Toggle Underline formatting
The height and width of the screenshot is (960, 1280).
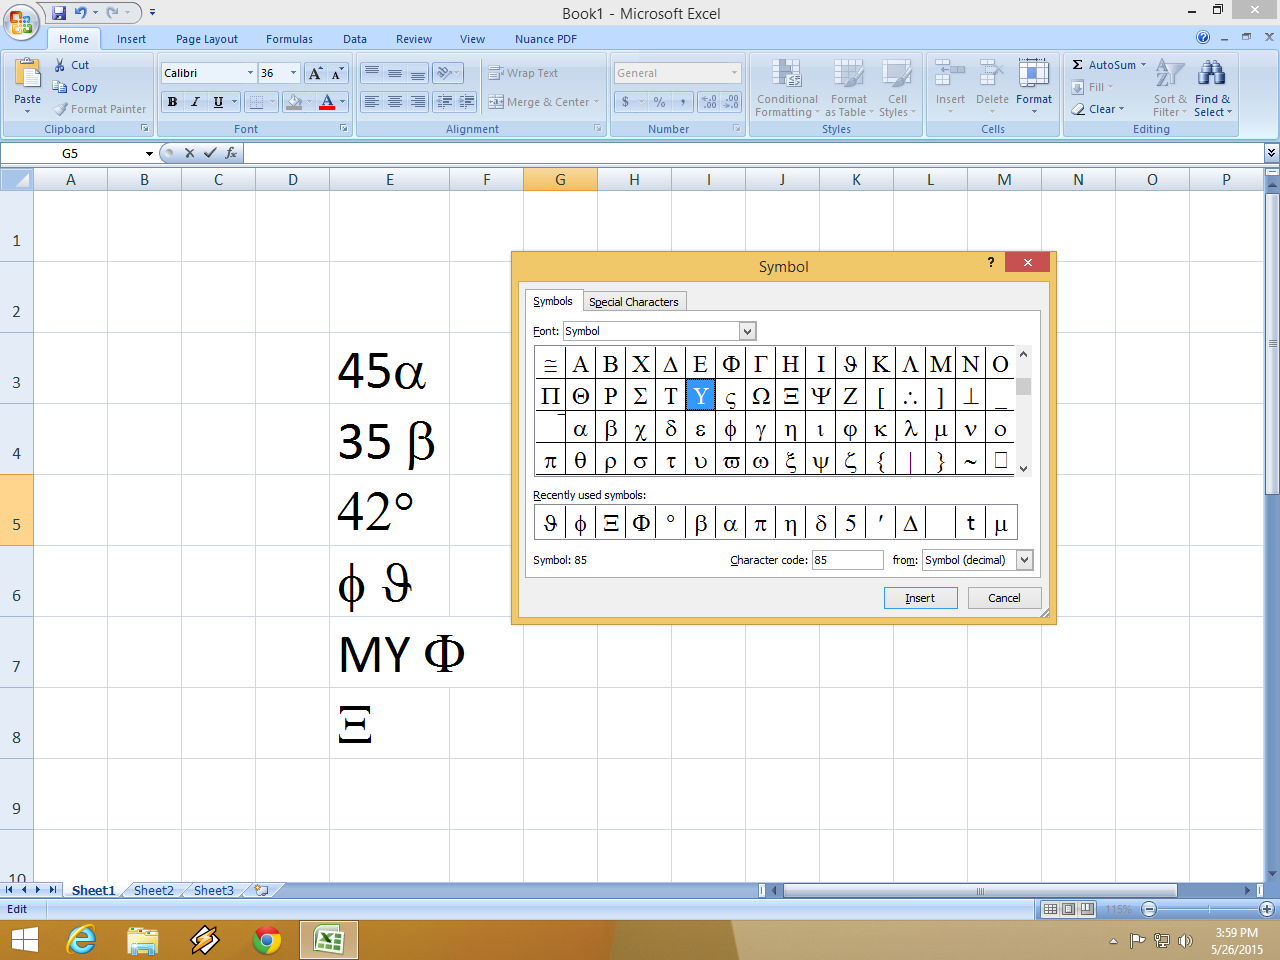tap(216, 102)
